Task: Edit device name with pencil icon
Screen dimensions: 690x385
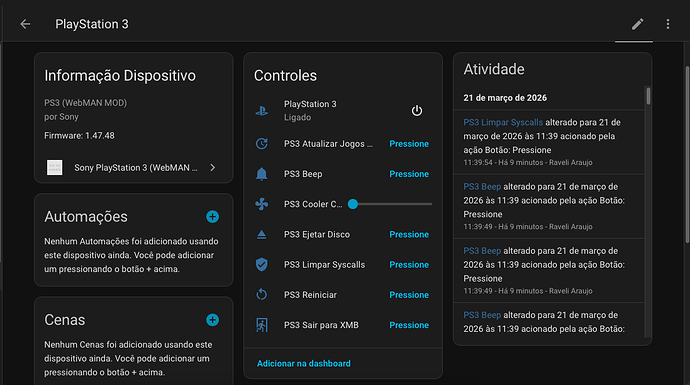Action: (x=638, y=24)
